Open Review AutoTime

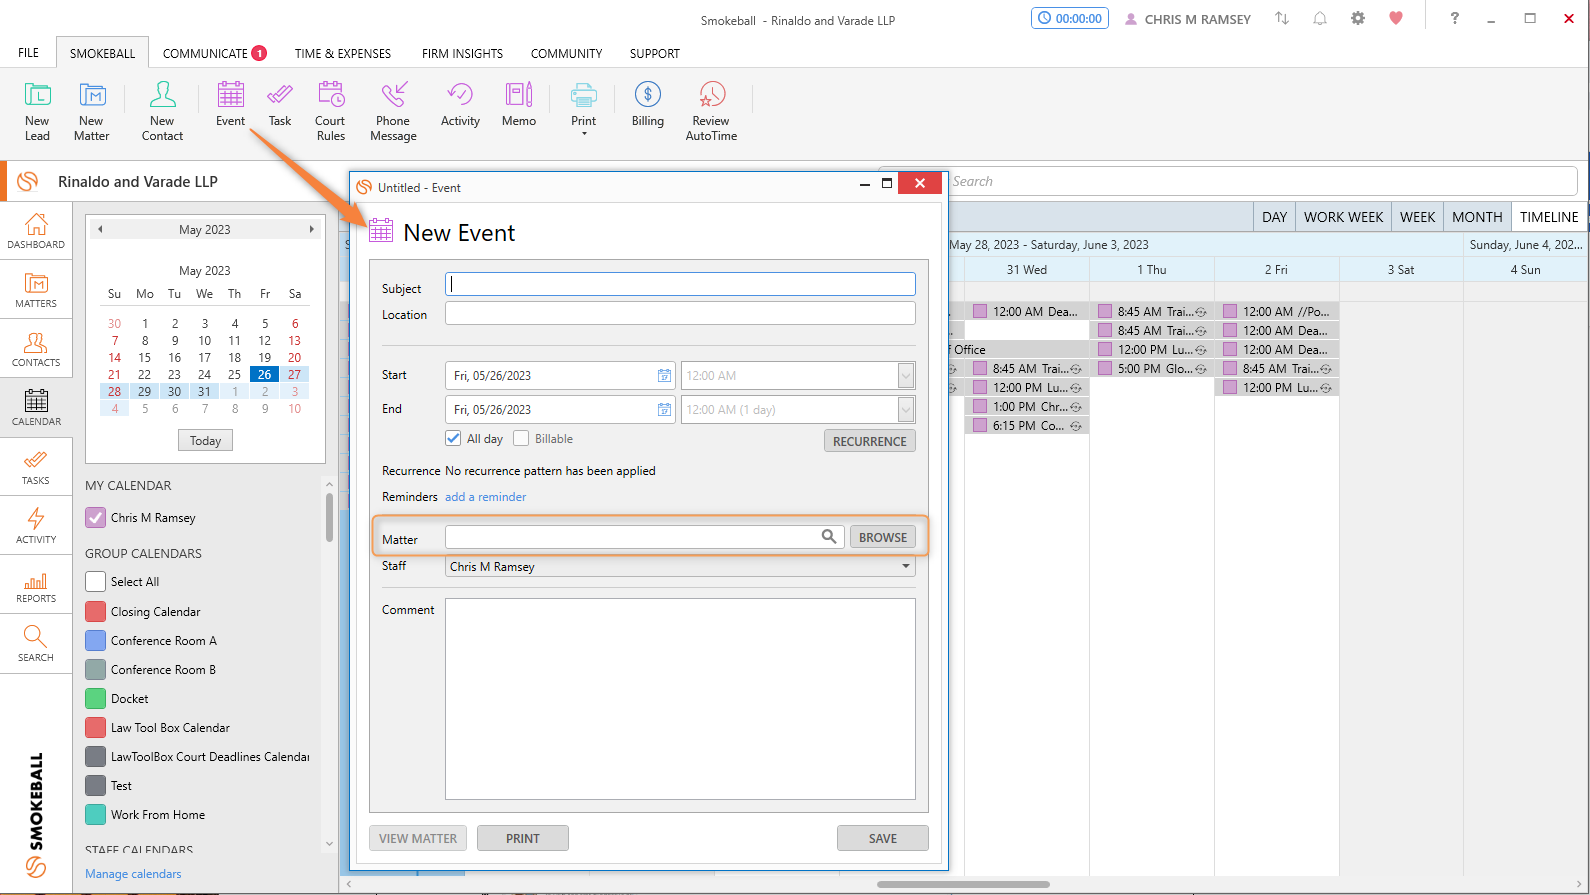click(711, 111)
